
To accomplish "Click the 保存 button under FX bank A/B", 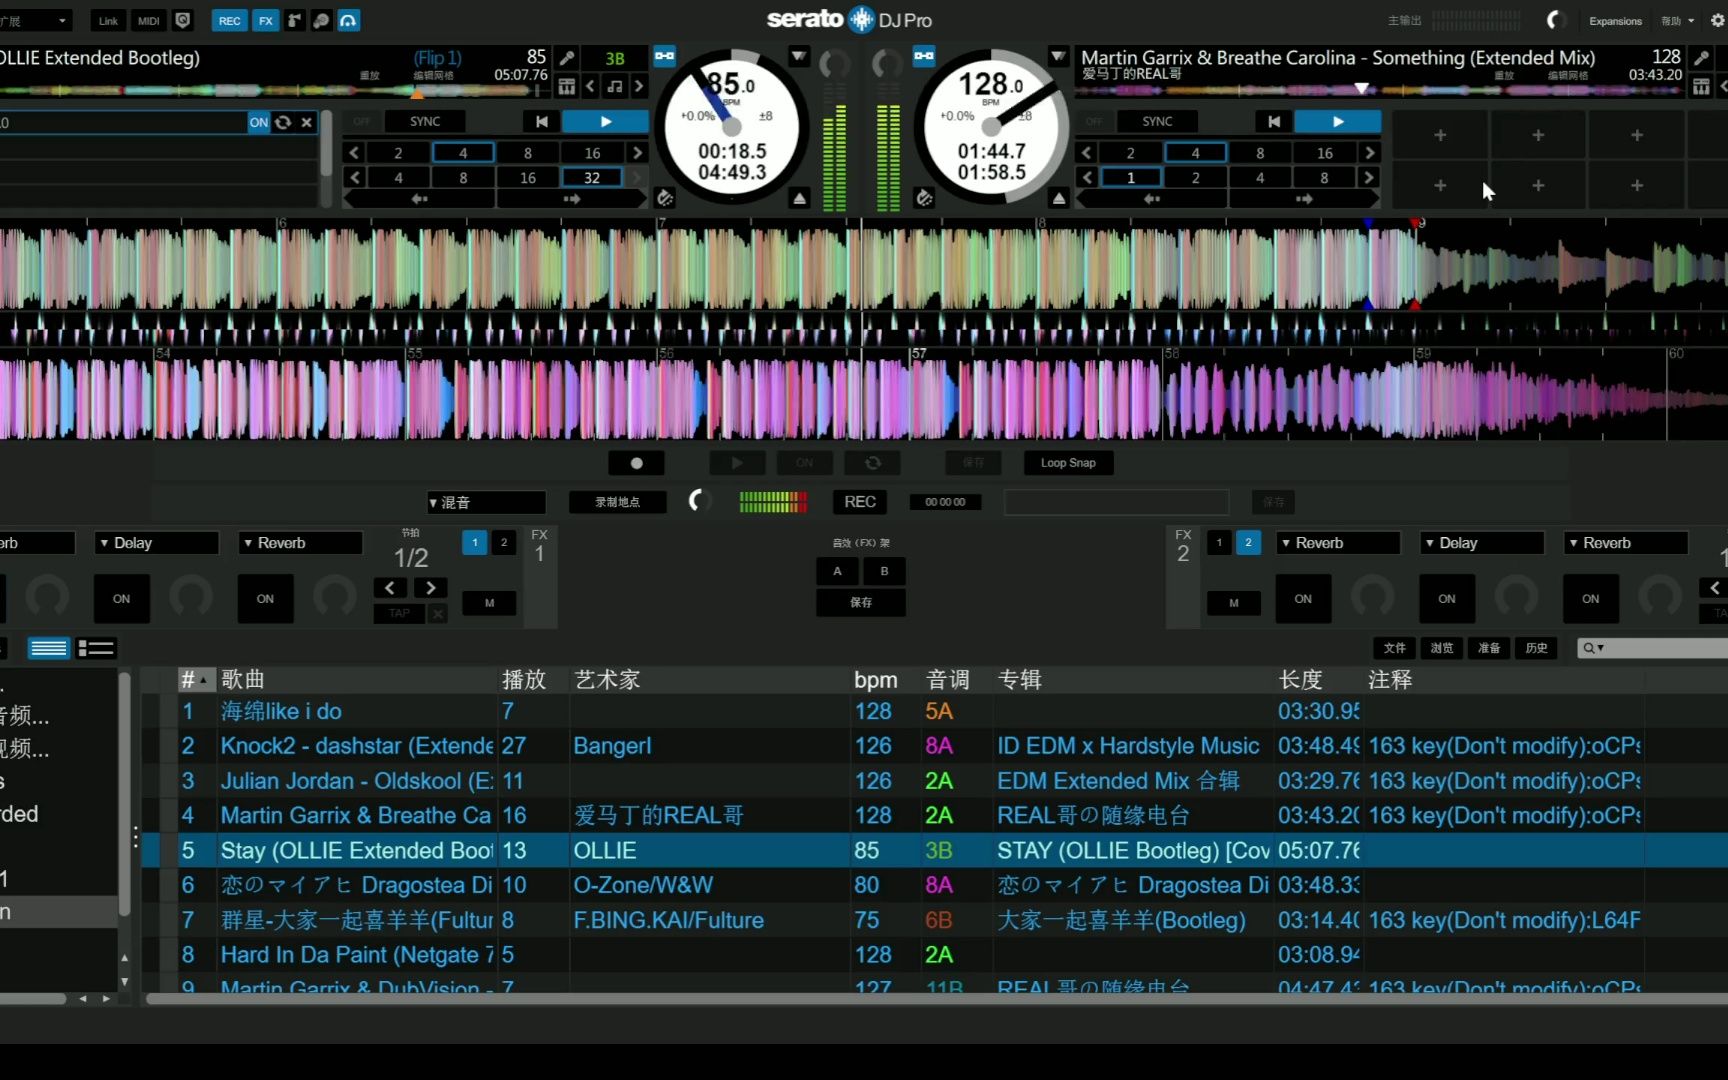I will click(x=861, y=602).
